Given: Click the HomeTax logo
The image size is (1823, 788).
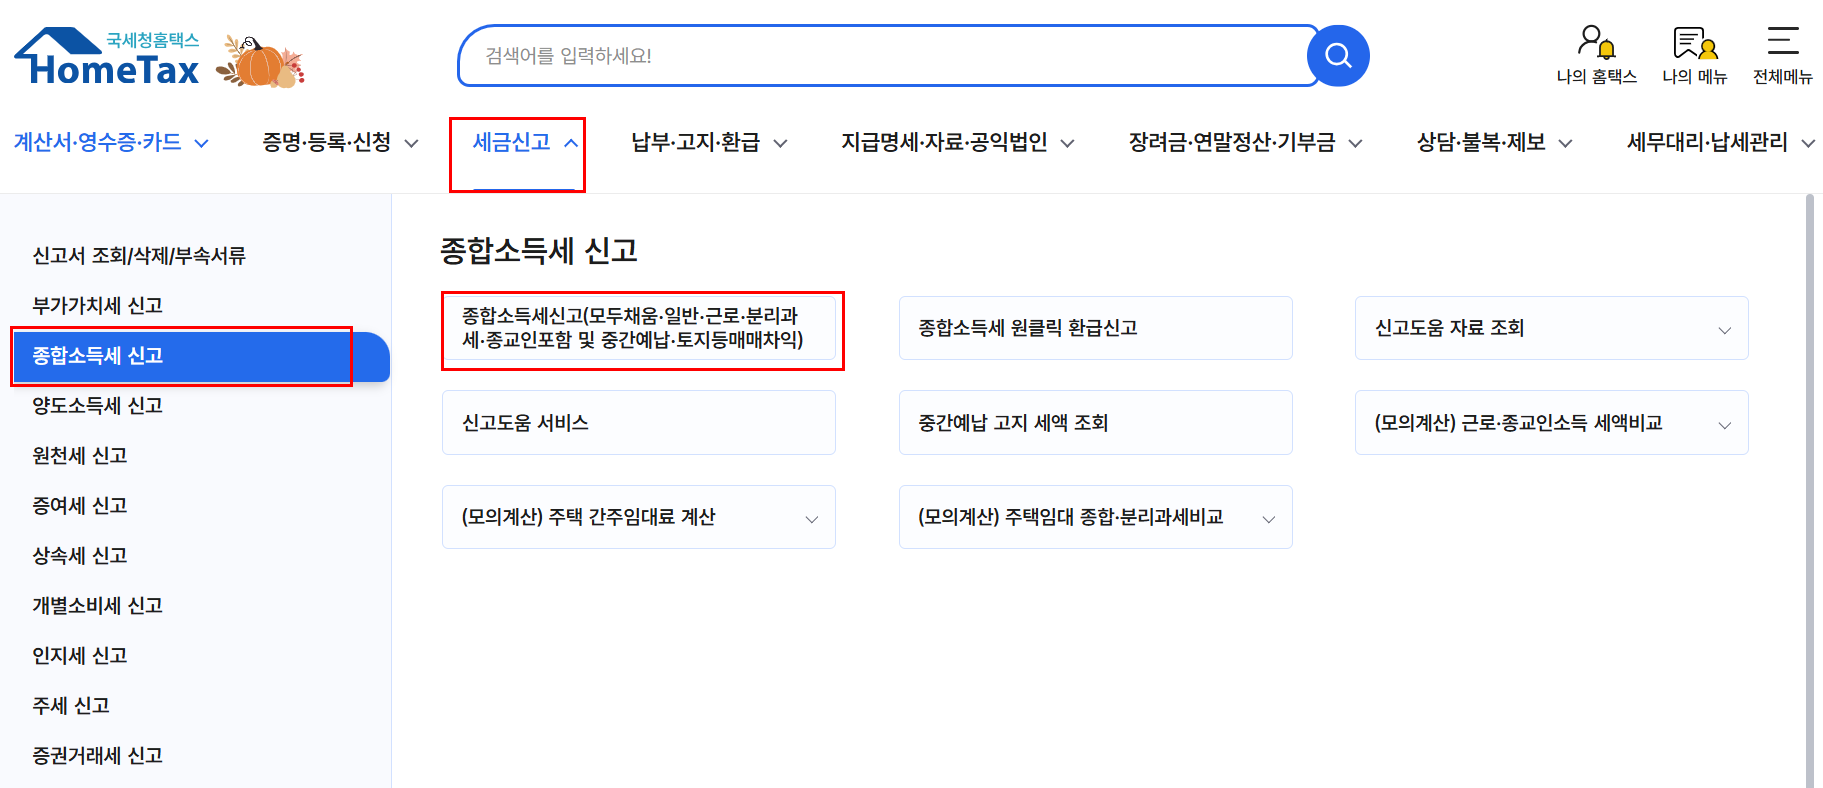Looking at the screenshot, I should click(x=107, y=57).
